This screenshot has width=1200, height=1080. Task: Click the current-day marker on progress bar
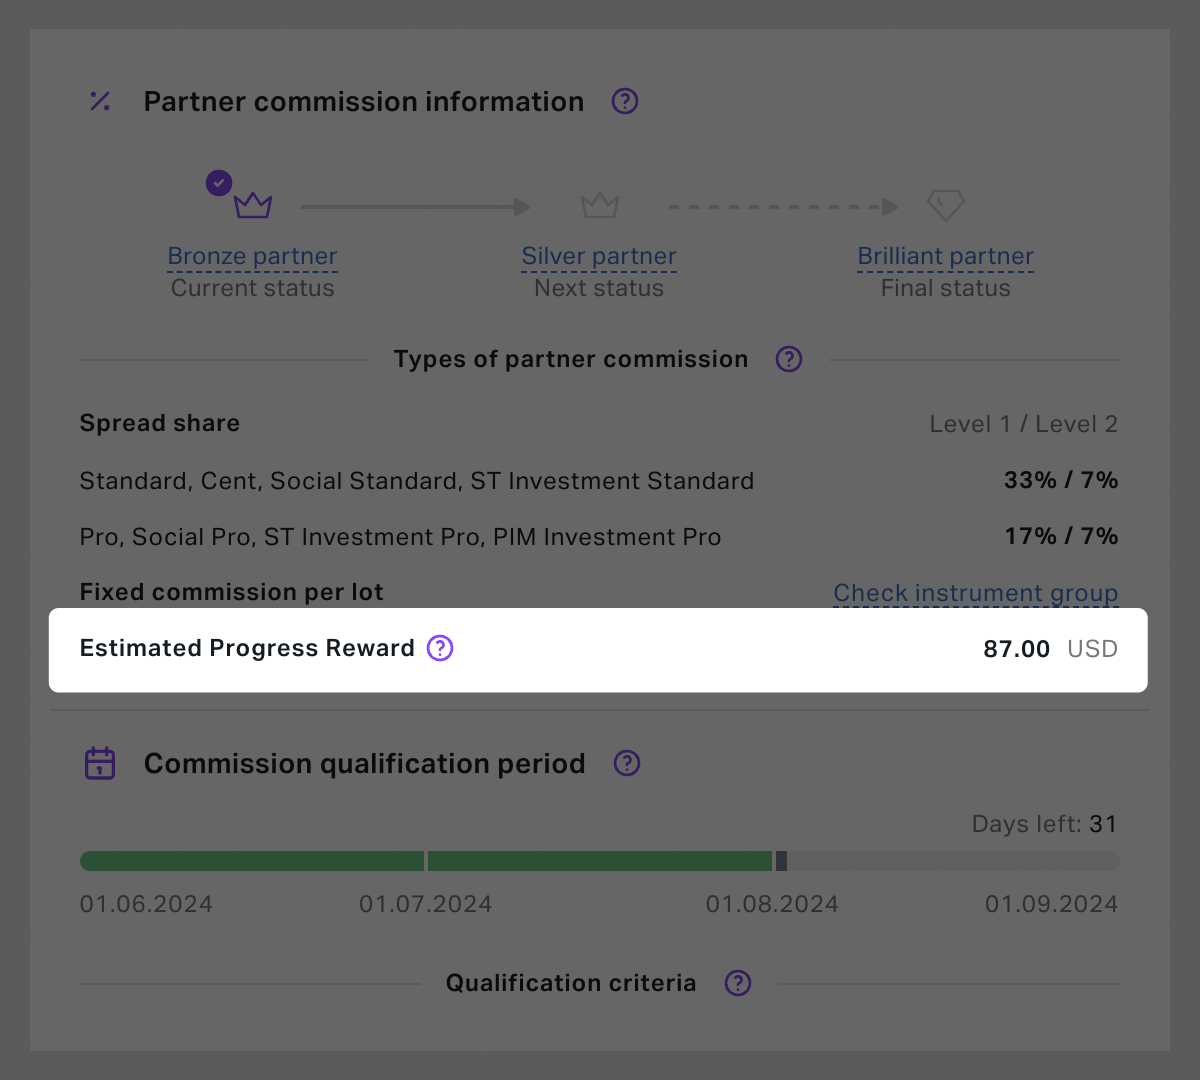[x=781, y=861]
